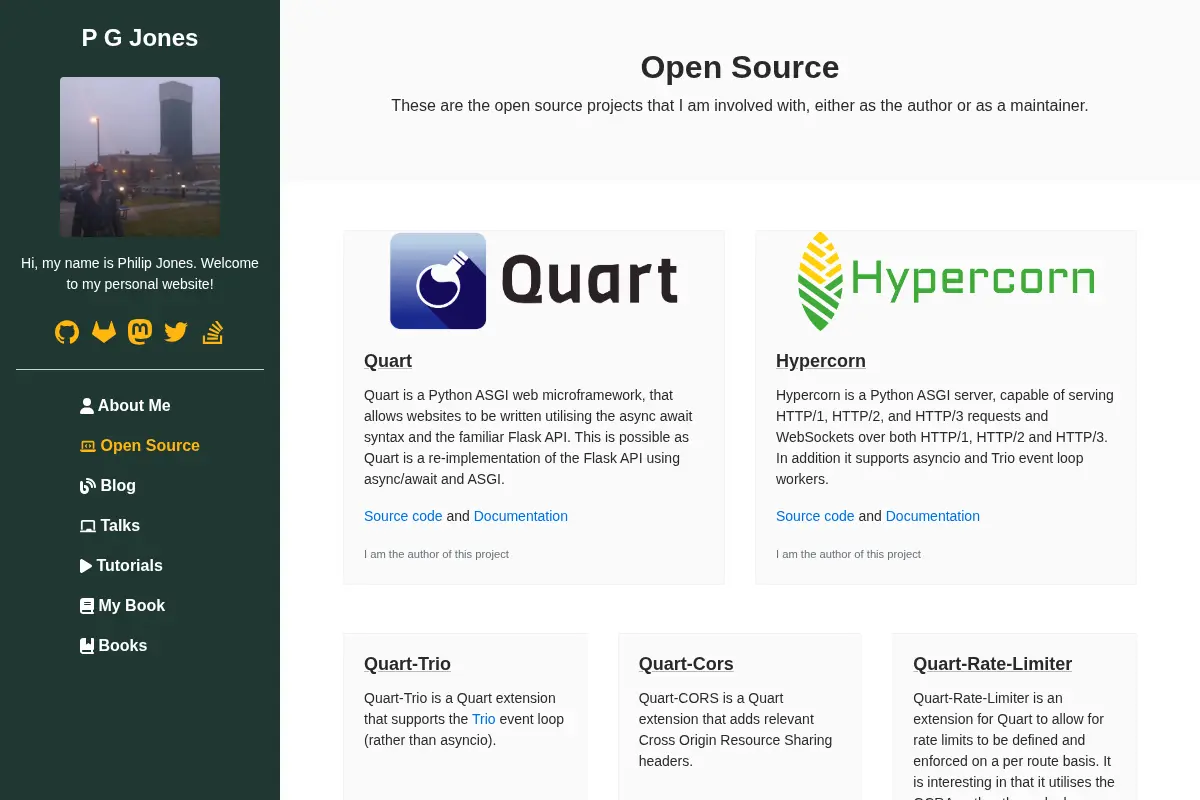Click the person icon beside About Me

87,405
